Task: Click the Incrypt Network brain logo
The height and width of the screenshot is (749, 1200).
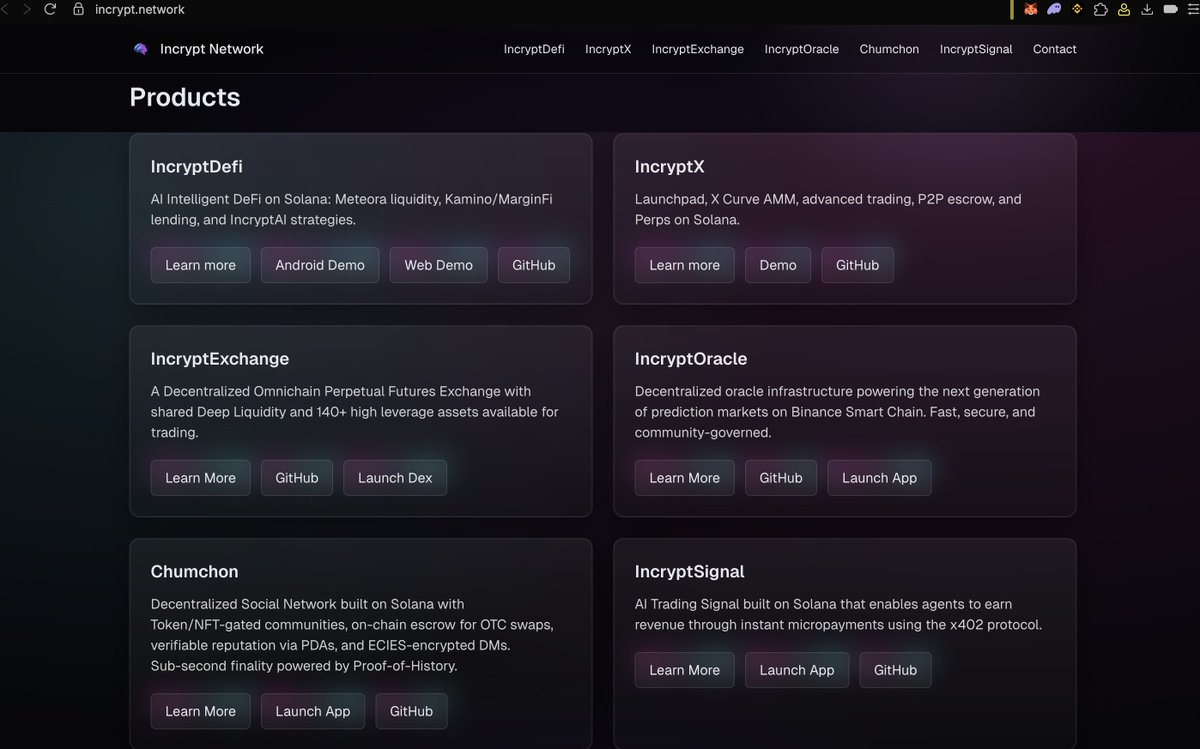Action: coord(140,49)
